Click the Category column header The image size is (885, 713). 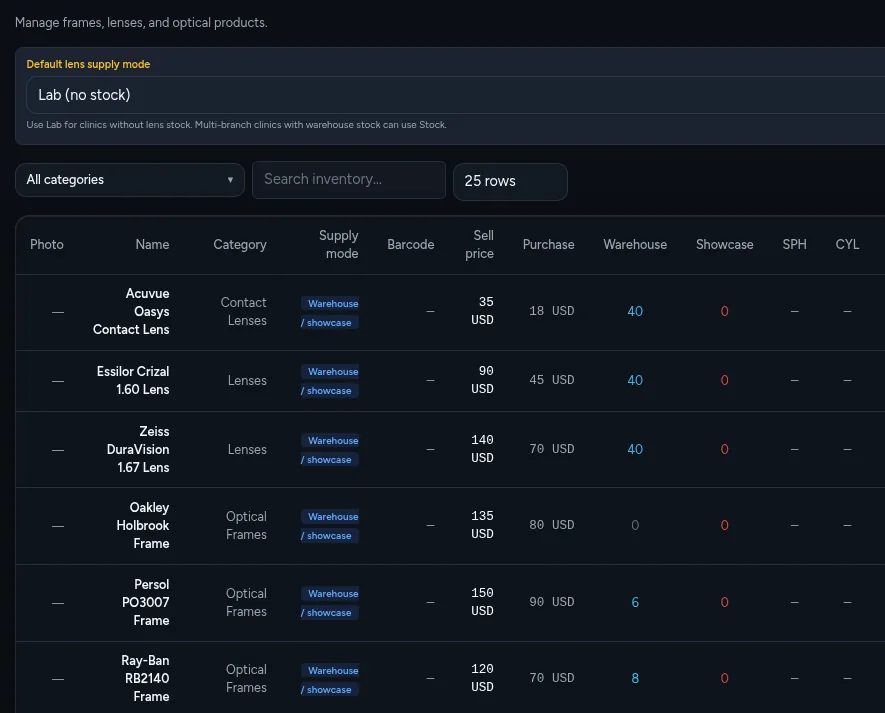click(x=240, y=244)
